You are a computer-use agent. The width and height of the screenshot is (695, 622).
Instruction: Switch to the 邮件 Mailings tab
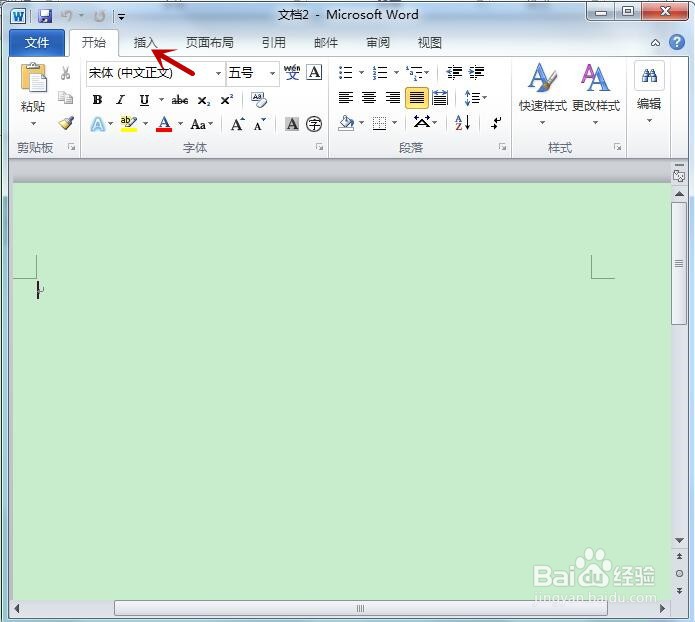326,43
